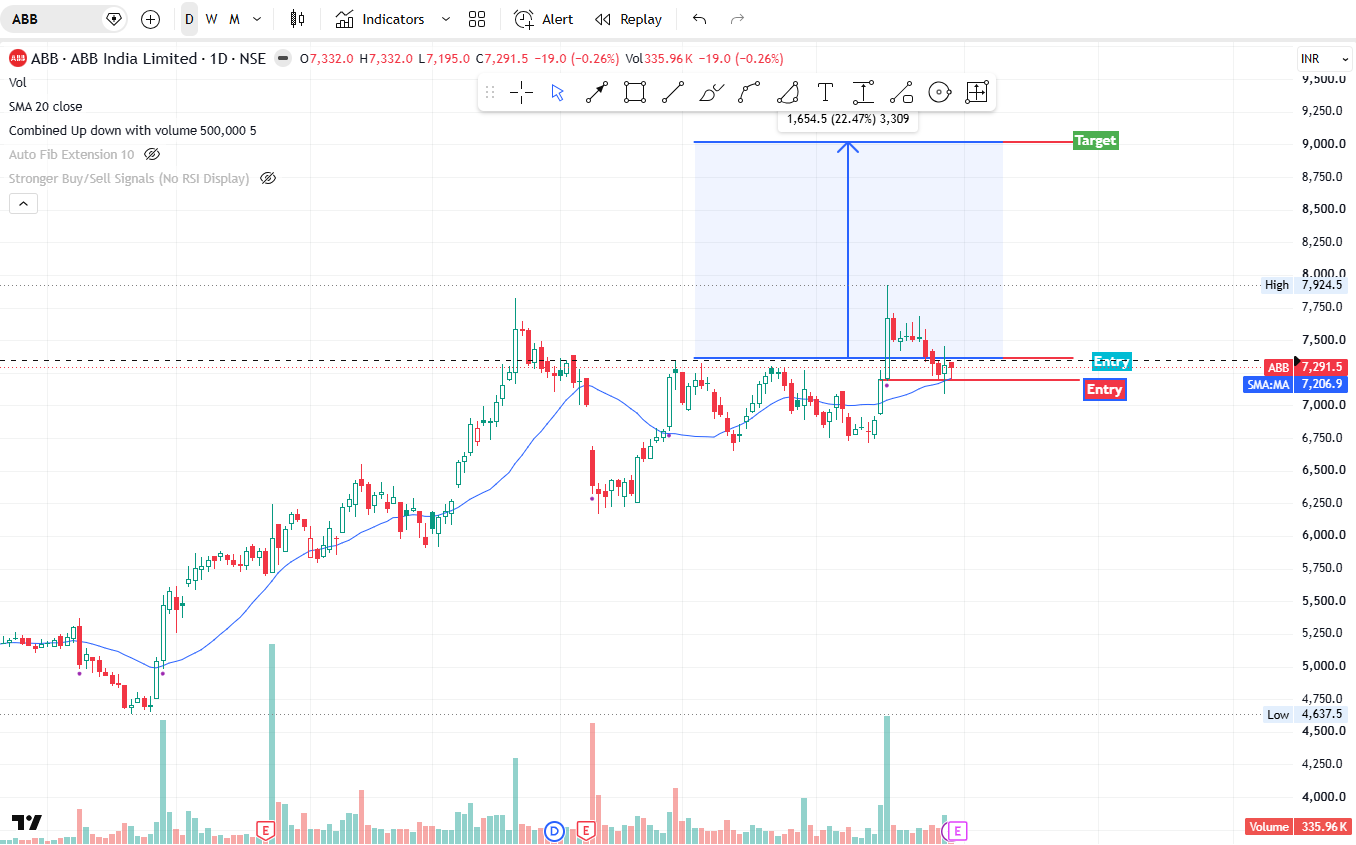Expand the arrow next to Indicators
The image size is (1356, 845).
click(446, 19)
